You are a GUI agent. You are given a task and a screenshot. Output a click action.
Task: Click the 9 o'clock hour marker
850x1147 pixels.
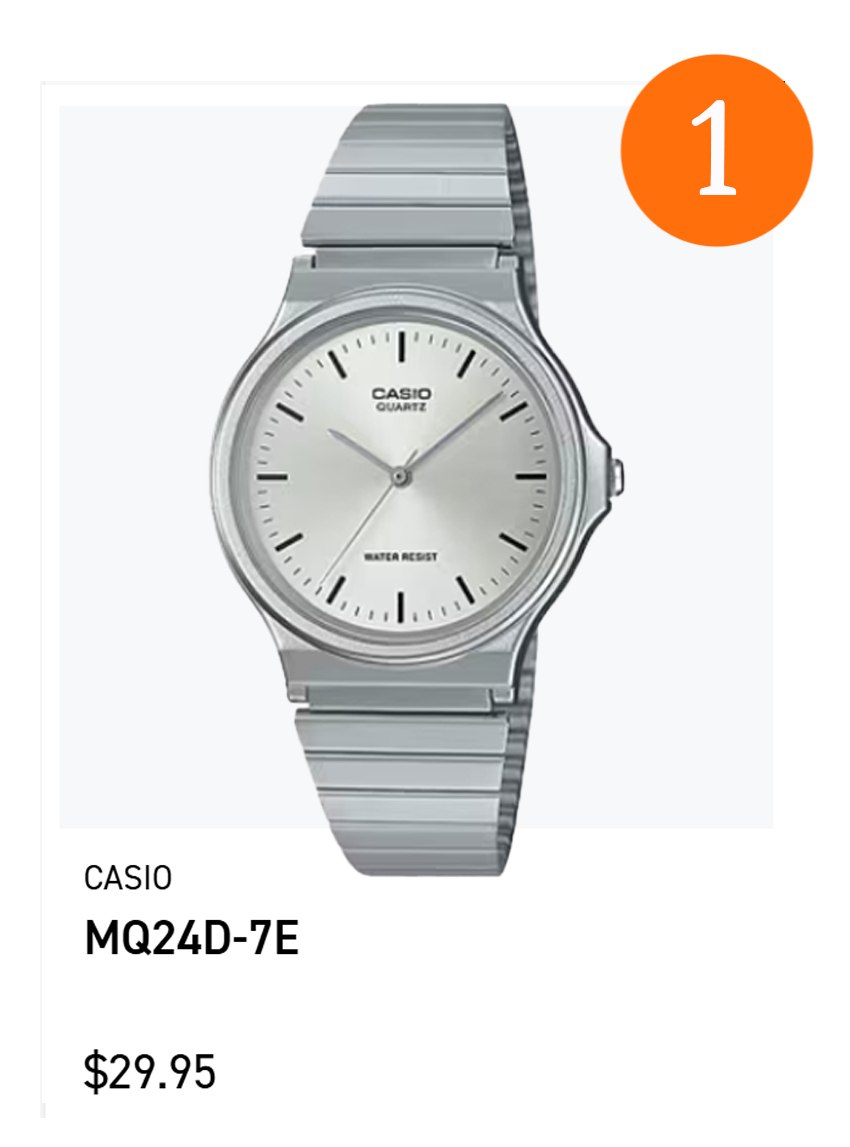(271, 476)
